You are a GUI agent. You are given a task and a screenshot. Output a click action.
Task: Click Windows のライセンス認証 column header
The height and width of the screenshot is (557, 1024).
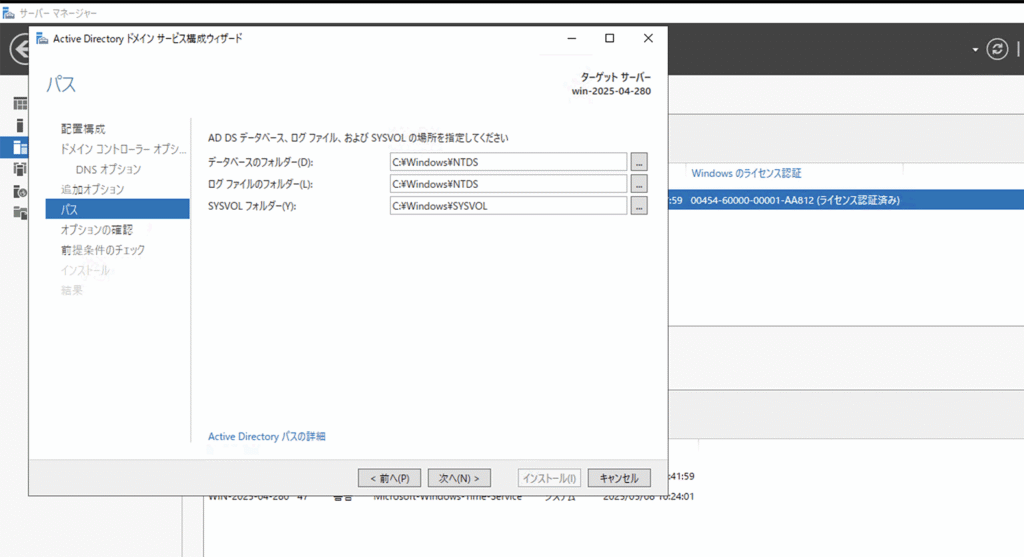click(746, 173)
